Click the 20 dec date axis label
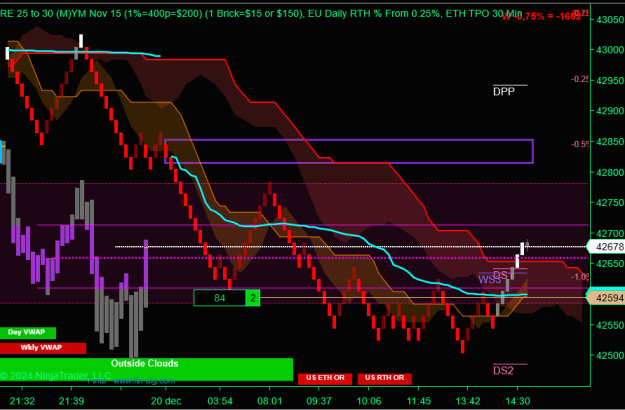625x410 pixels. 166,401
